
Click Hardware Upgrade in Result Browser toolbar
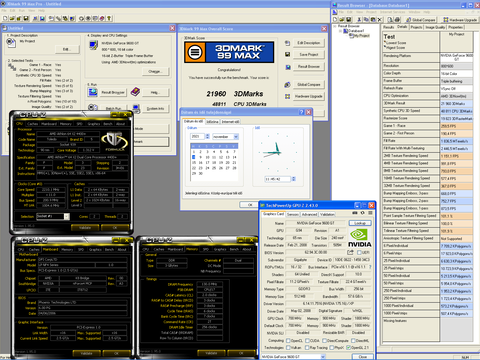460,20
